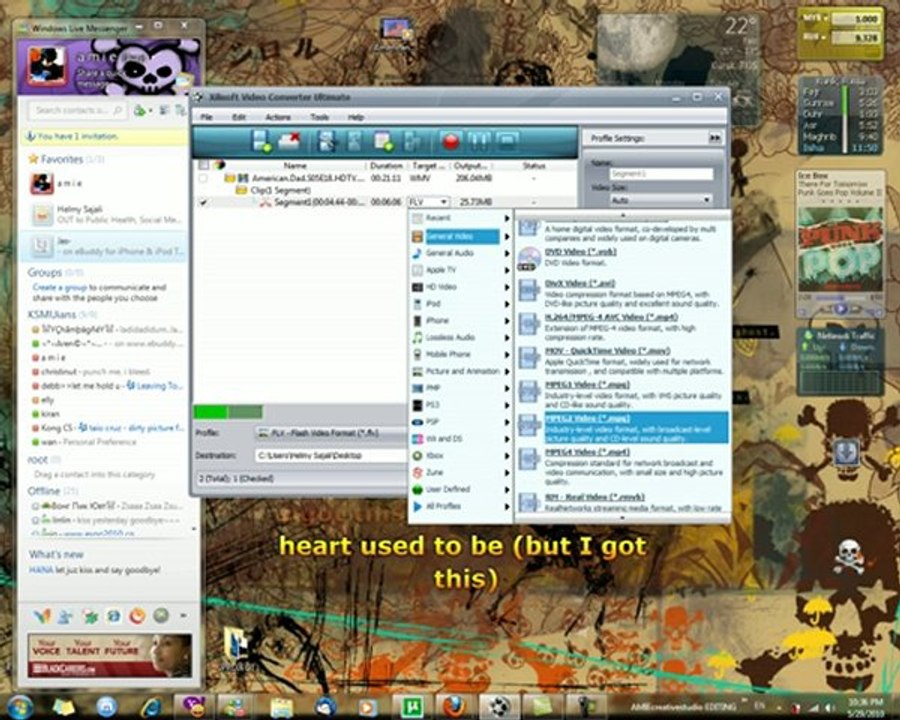This screenshot has height=720, width=900.
Task: Click 'Create a group' link in Messenger
Action: [x=60, y=287]
